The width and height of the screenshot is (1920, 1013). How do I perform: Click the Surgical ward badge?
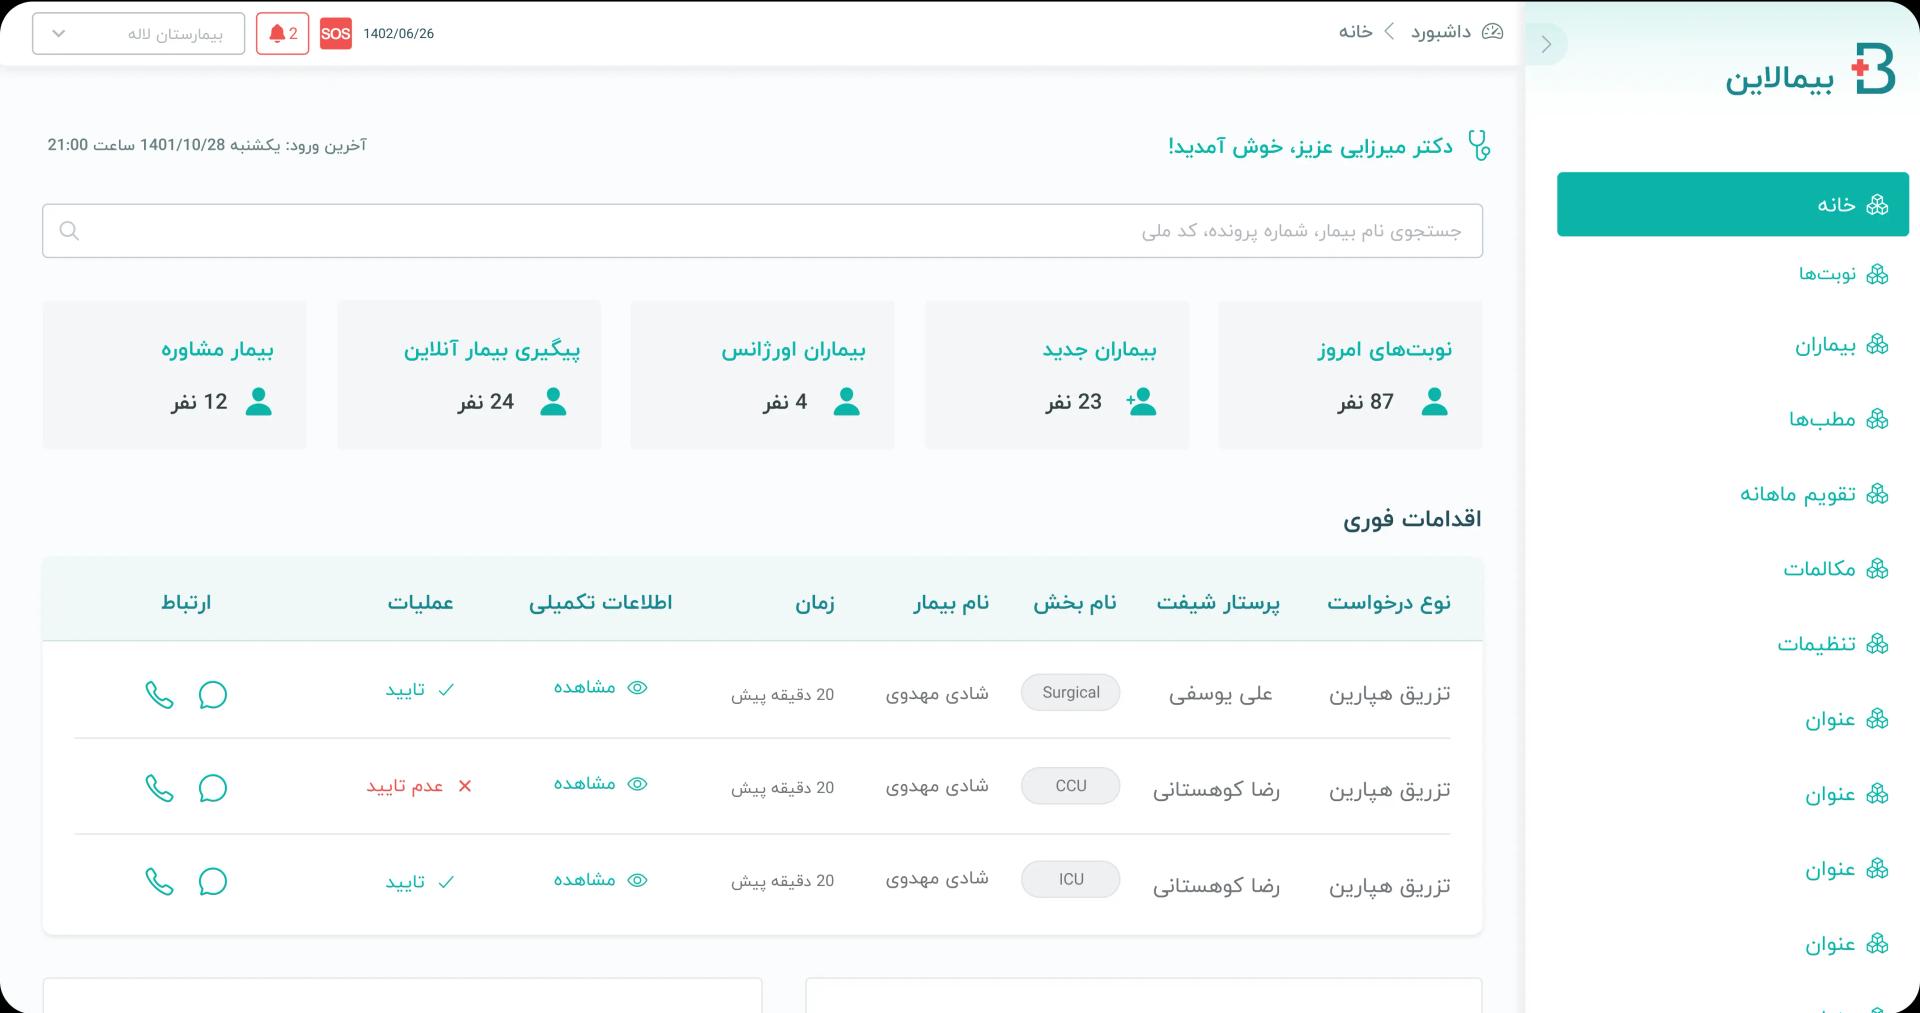[1070, 693]
